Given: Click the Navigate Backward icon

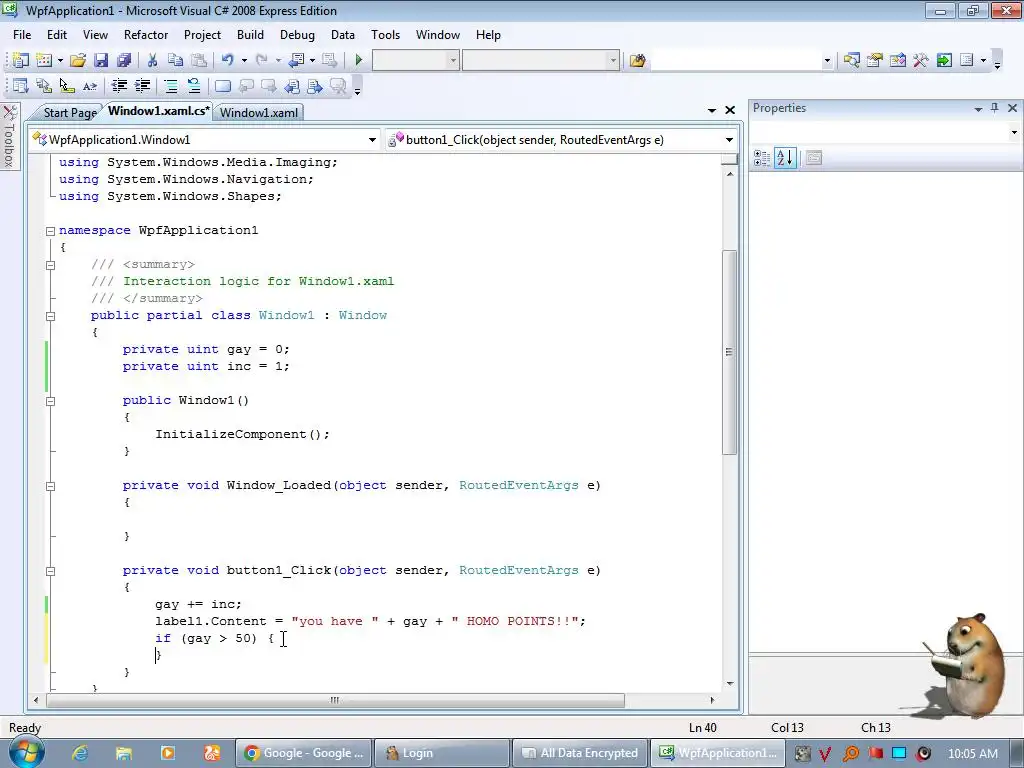Looking at the screenshot, I should click(x=297, y=60).
